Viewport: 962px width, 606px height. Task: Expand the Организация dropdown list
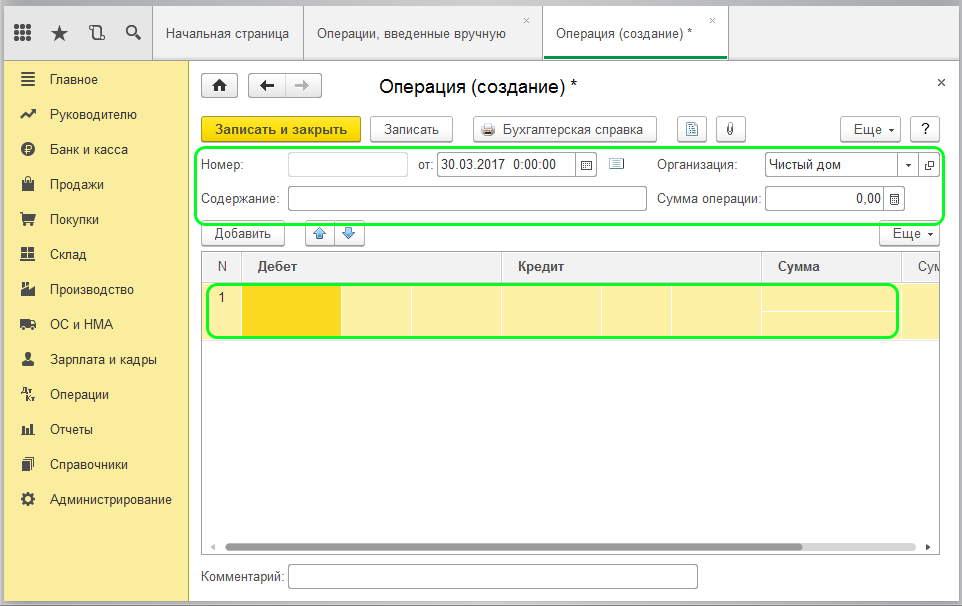pyautogui.click(x=908, y=165)
